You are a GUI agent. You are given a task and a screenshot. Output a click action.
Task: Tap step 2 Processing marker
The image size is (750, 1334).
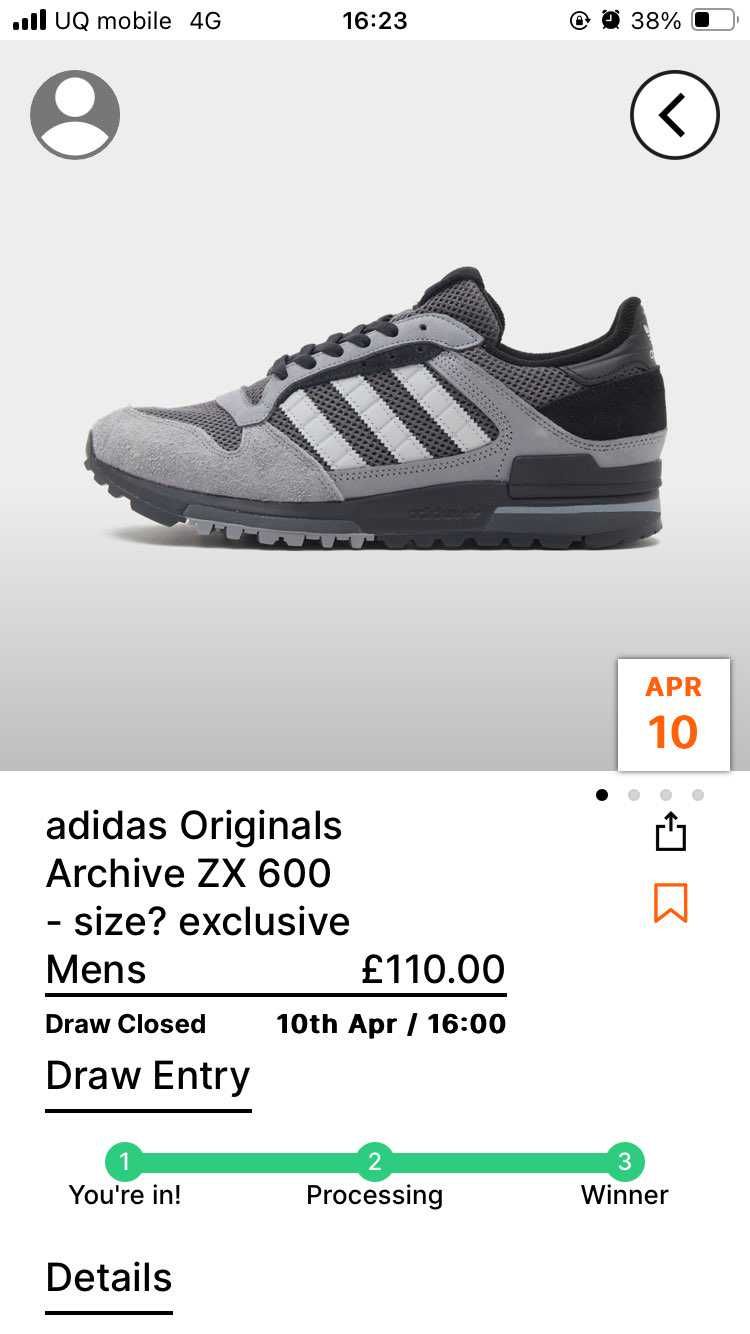pos(375,1162)
